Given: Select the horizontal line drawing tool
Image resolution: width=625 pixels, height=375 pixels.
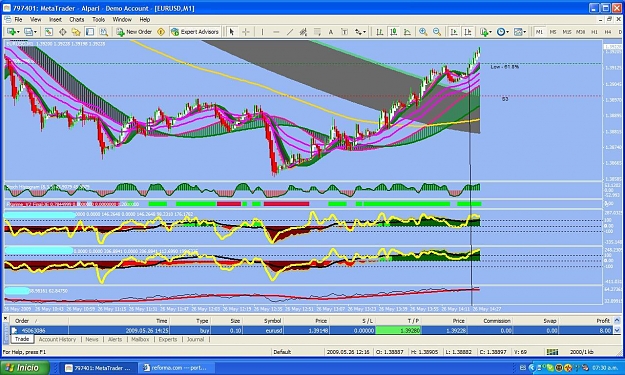Looking at the screenshot, I should pos(276,32).
